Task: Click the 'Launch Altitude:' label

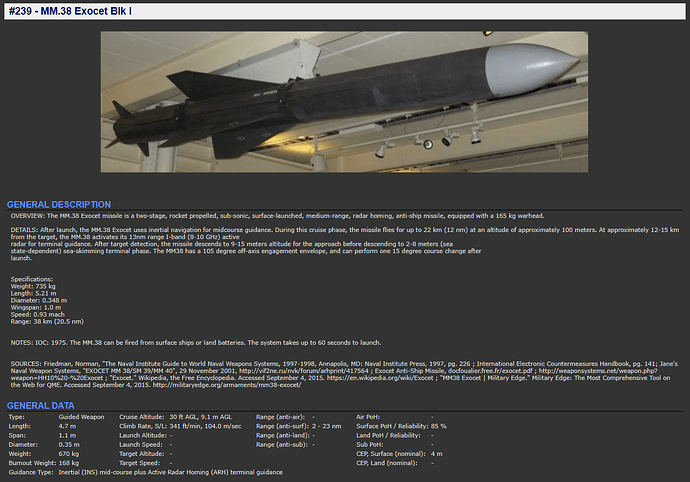Action: (x=142, y=435)
